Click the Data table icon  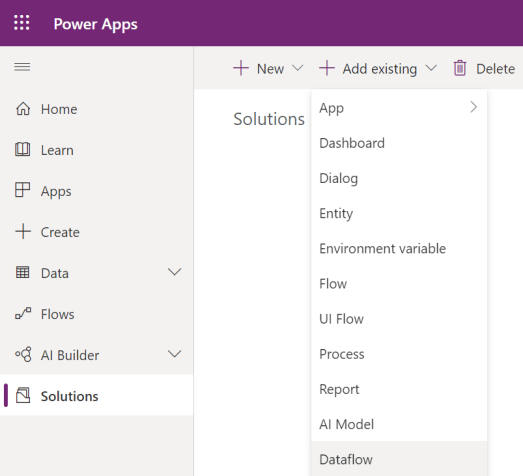pyautogui.click(x=23, y=273)
